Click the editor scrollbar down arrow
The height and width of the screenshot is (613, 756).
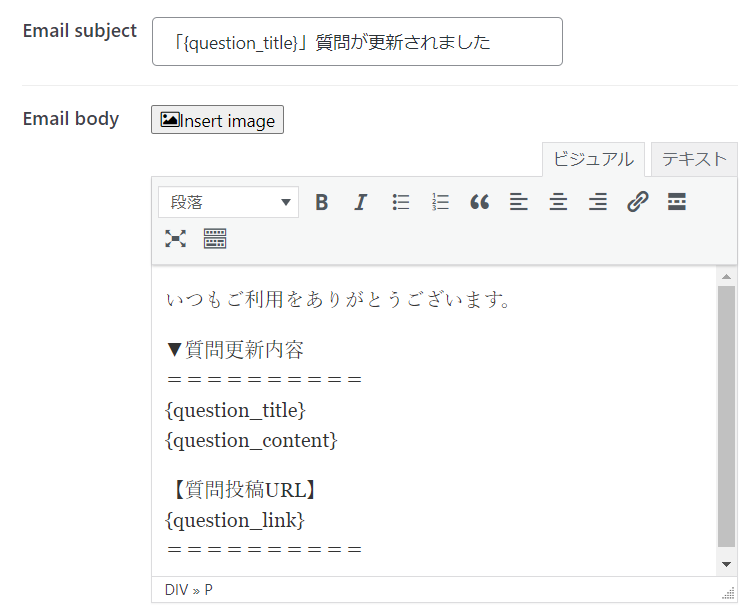[727, 565]
